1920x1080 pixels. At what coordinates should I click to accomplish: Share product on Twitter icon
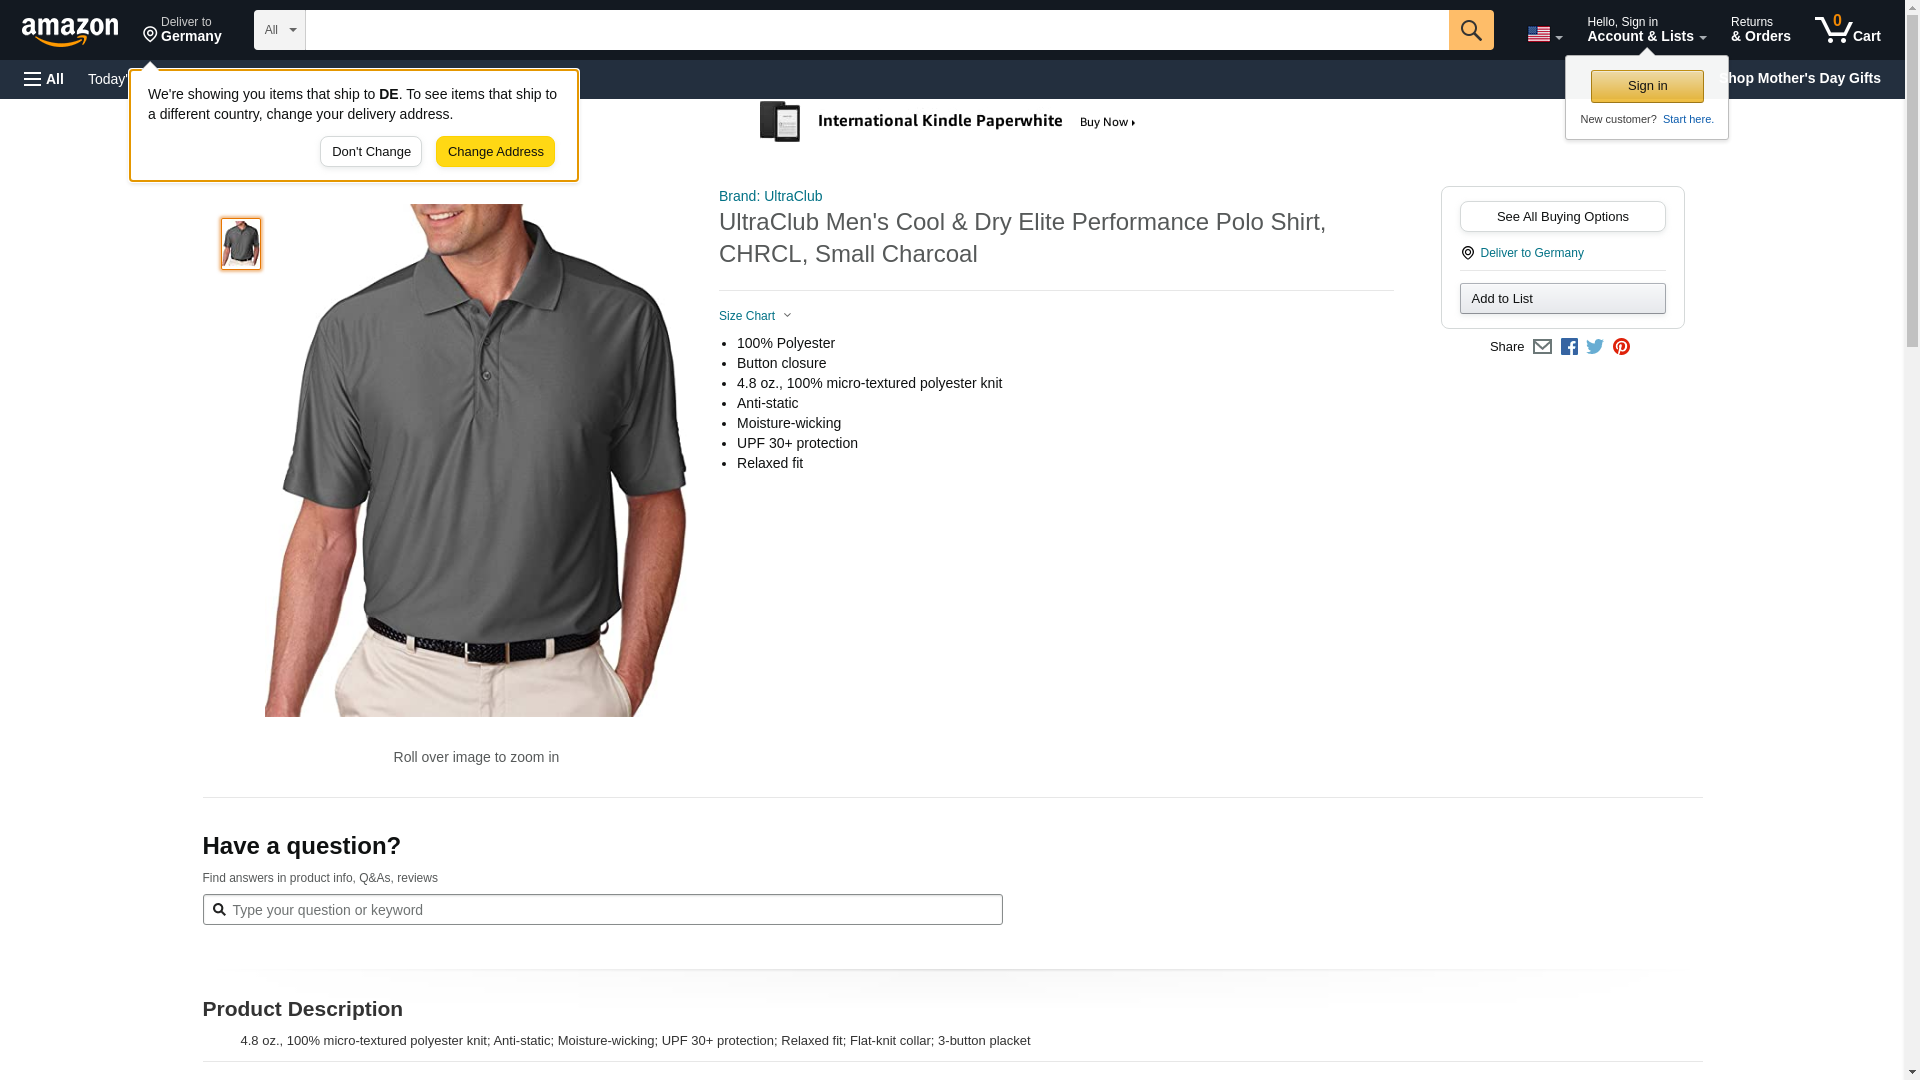[x=1595, y=347]
